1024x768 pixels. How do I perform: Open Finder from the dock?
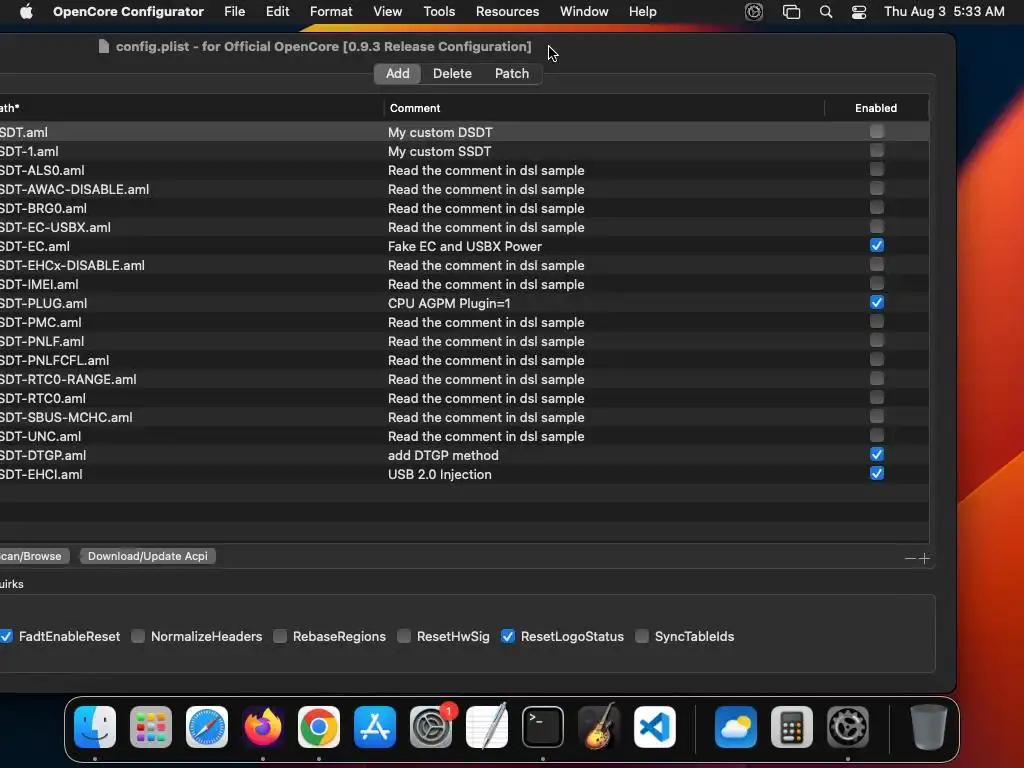click(95, 727)
